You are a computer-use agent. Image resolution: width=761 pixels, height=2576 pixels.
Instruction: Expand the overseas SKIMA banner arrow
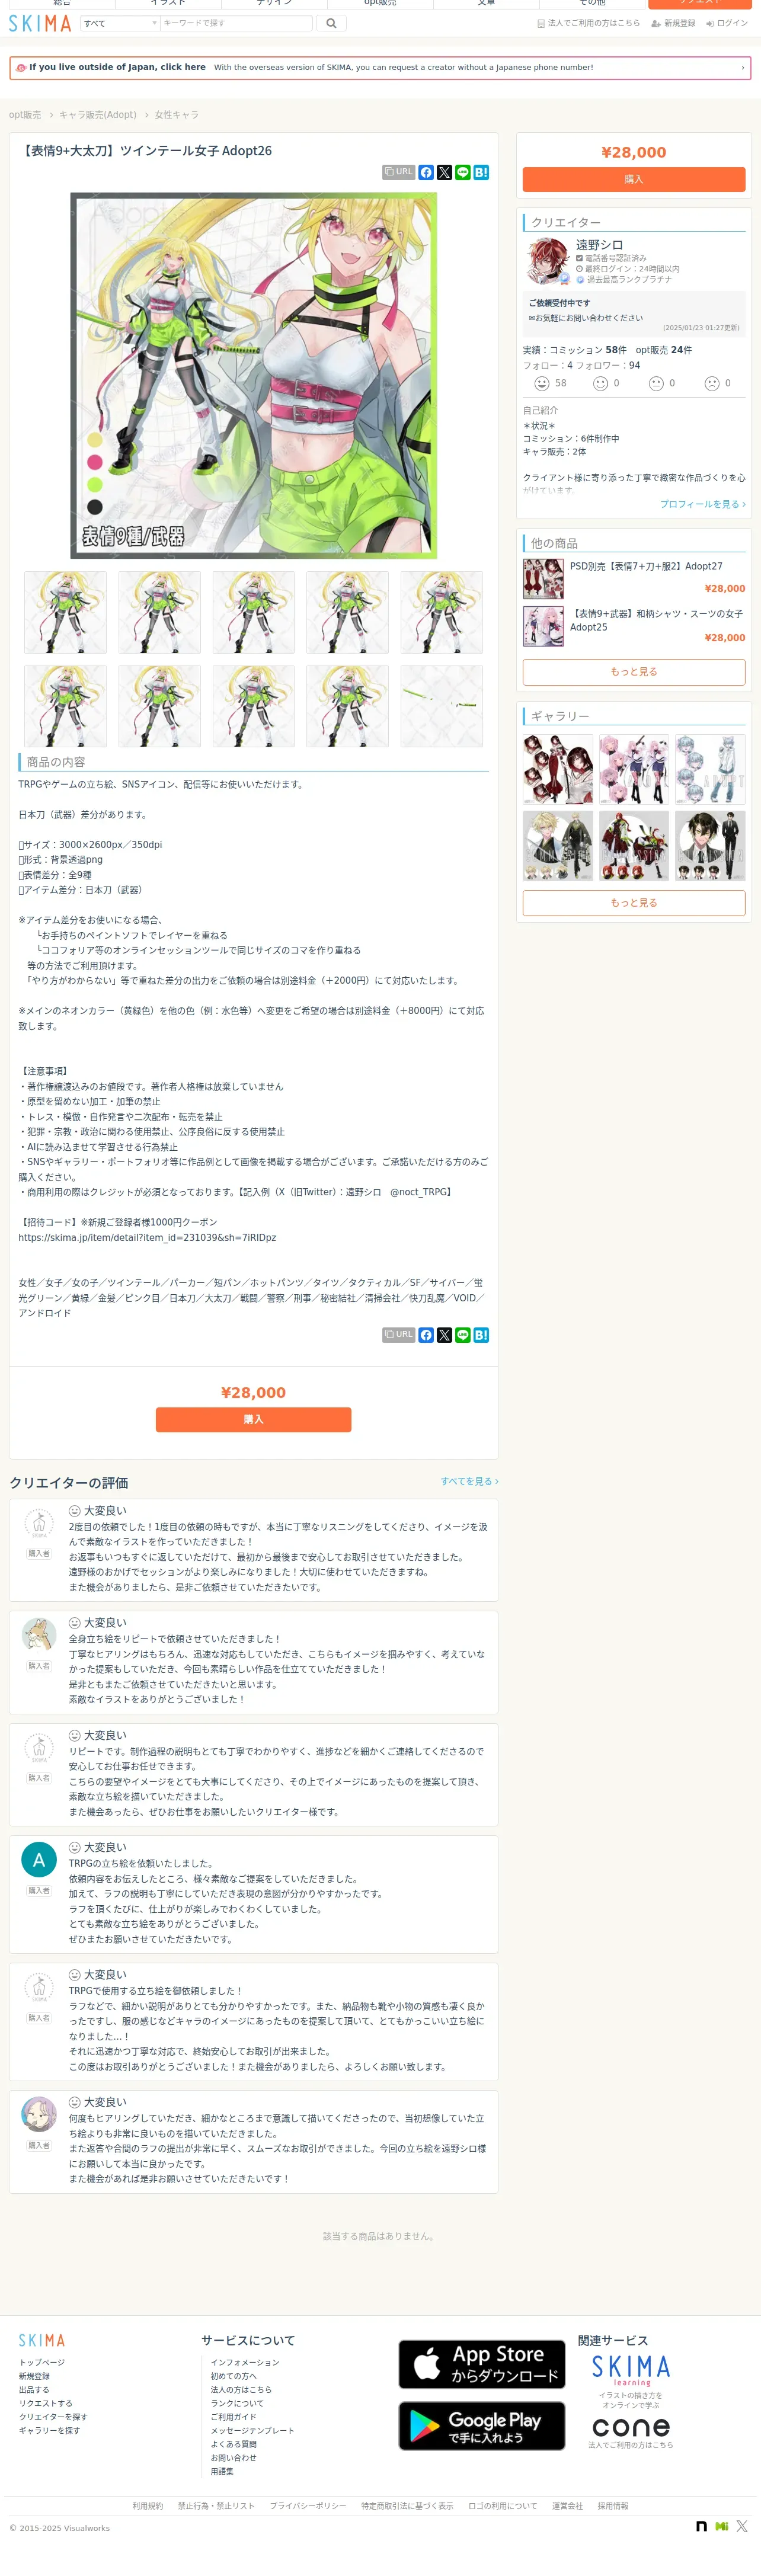coord(742,67)
